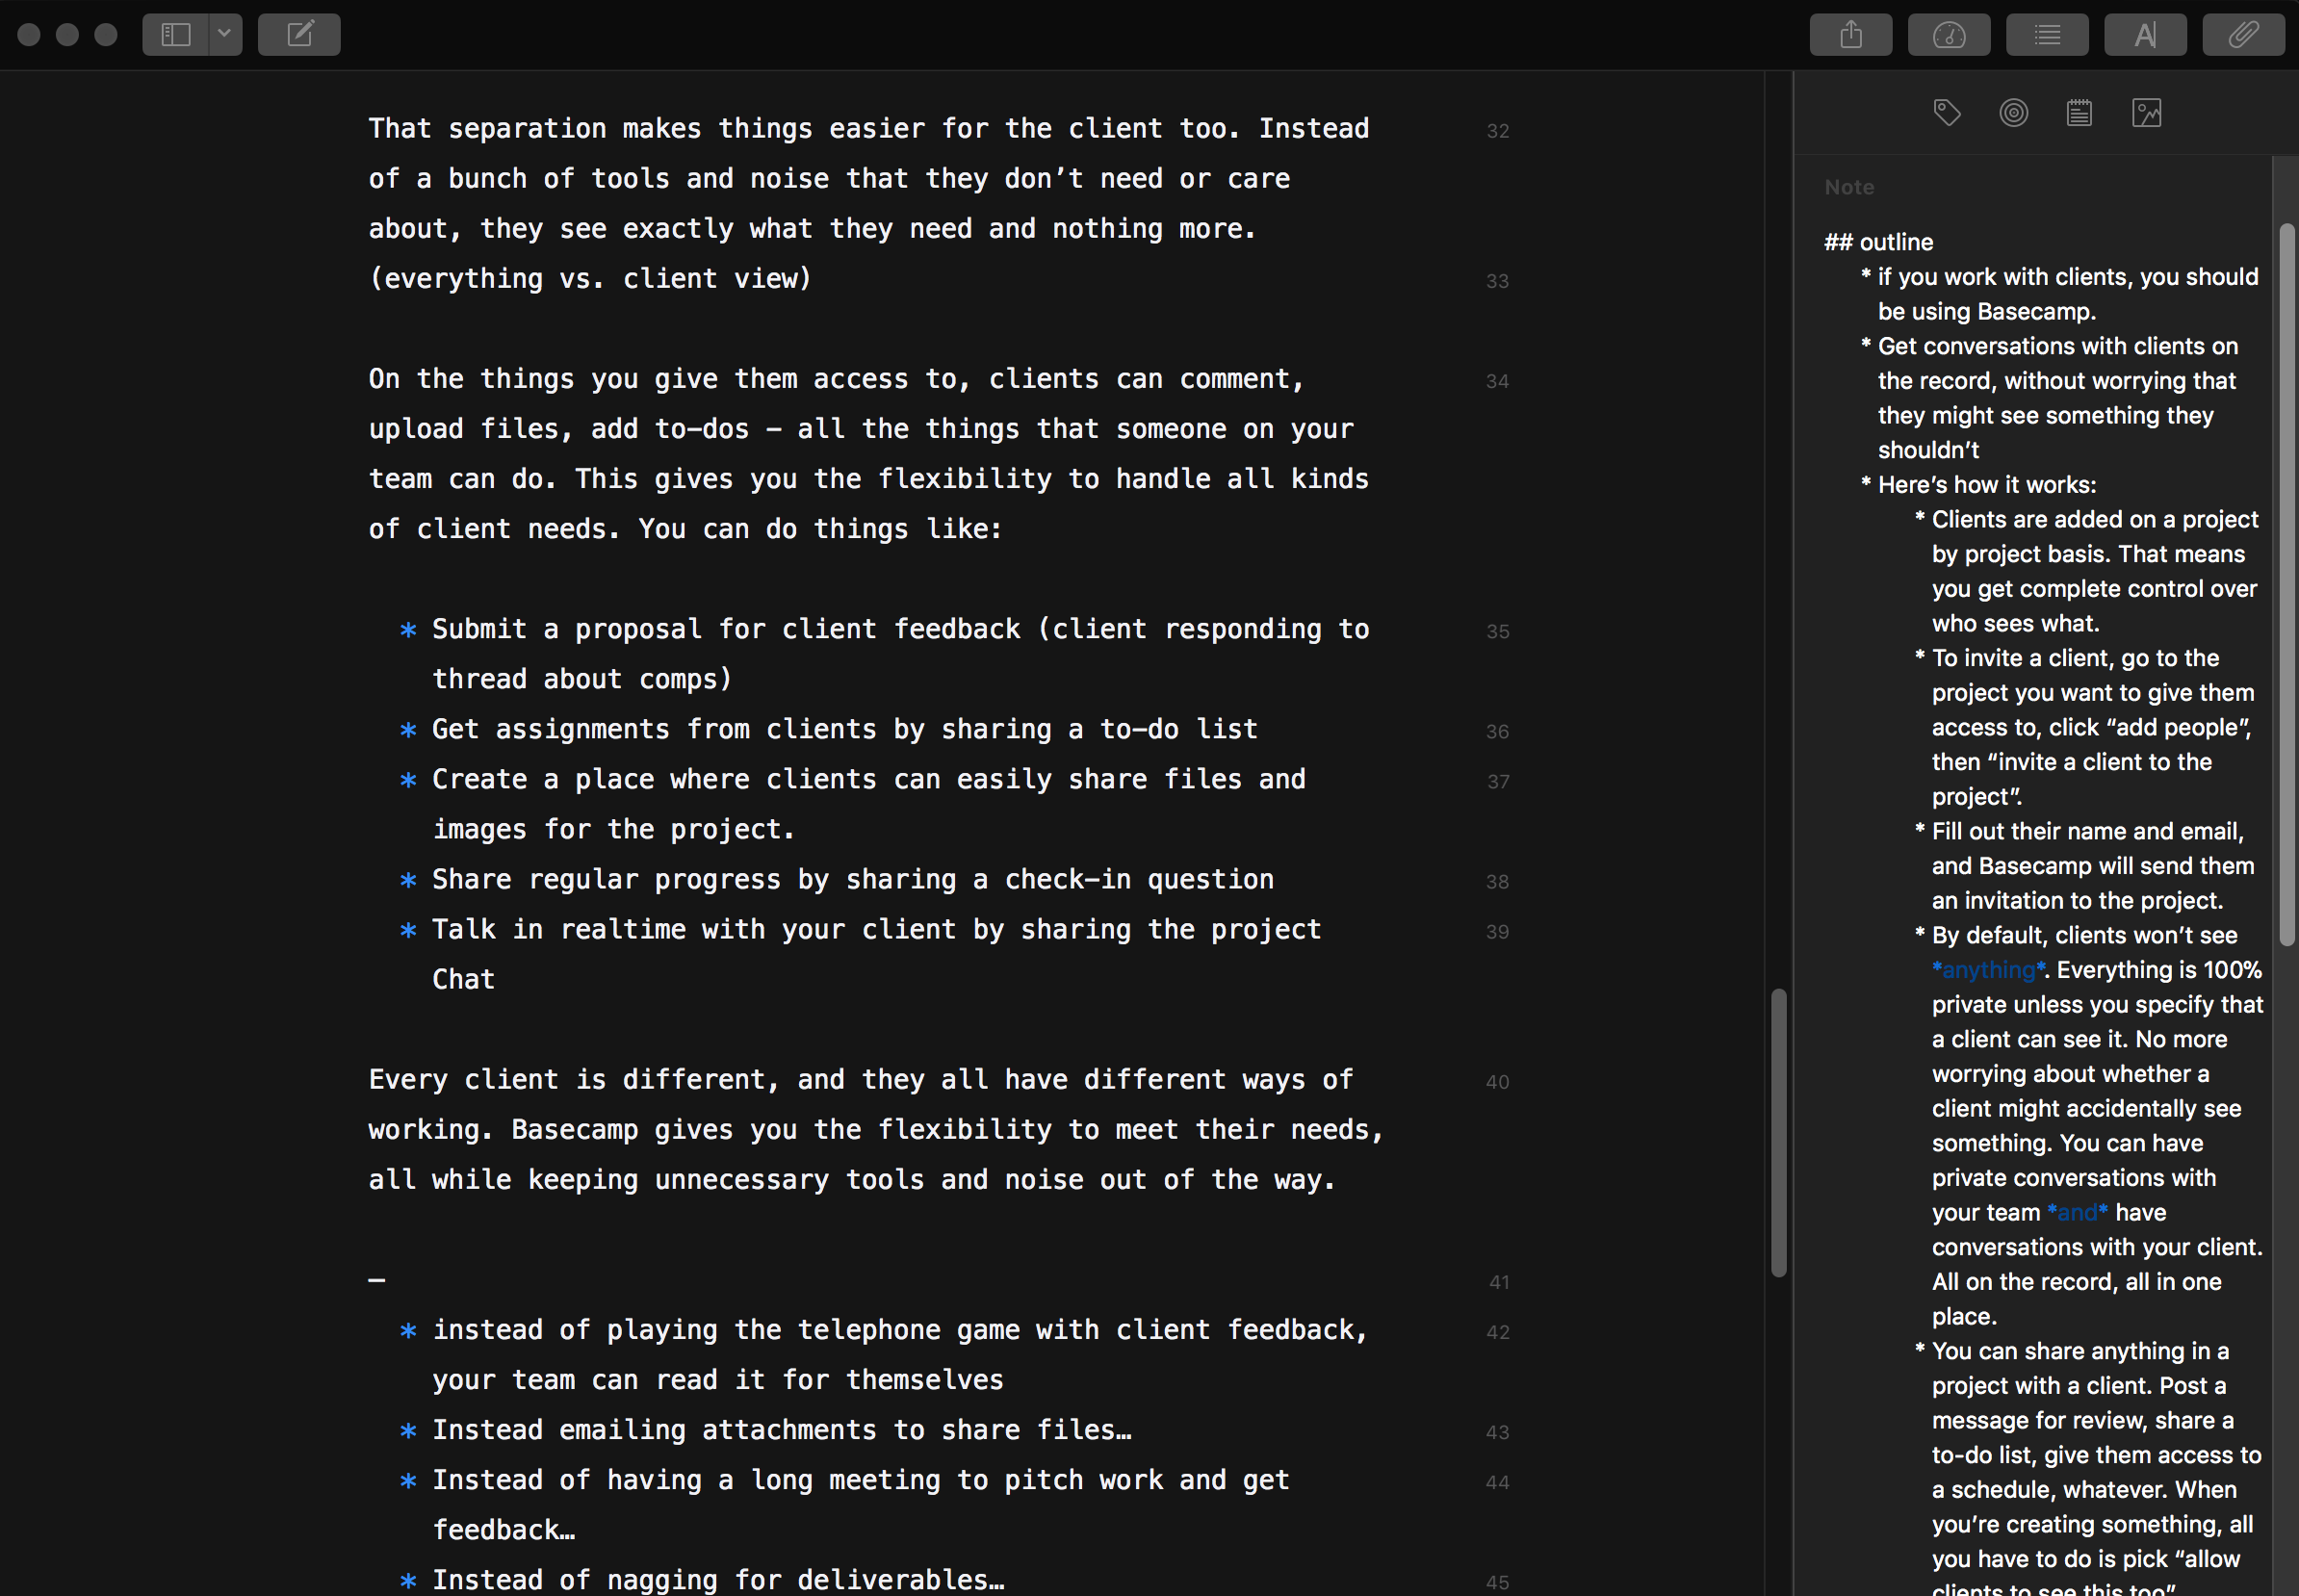
Task: Click 'On the things you give them' line
Action: 837,378
